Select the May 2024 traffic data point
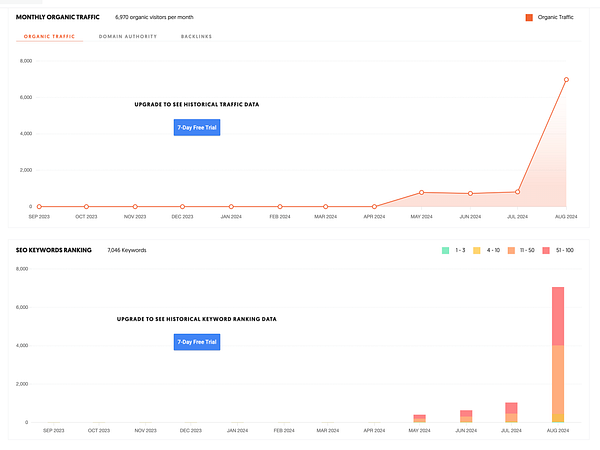Image resolution: width=600 pixels, height=450 pixels. pos(422,192)
